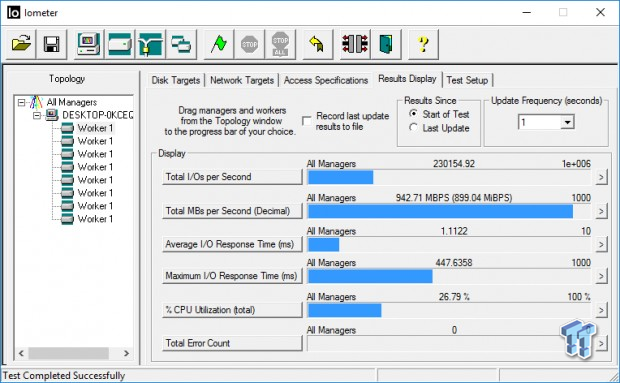Open chooser arrow for Average I/O Response Time
Viewport: 620px width, 383px height.
click(601, 245)
